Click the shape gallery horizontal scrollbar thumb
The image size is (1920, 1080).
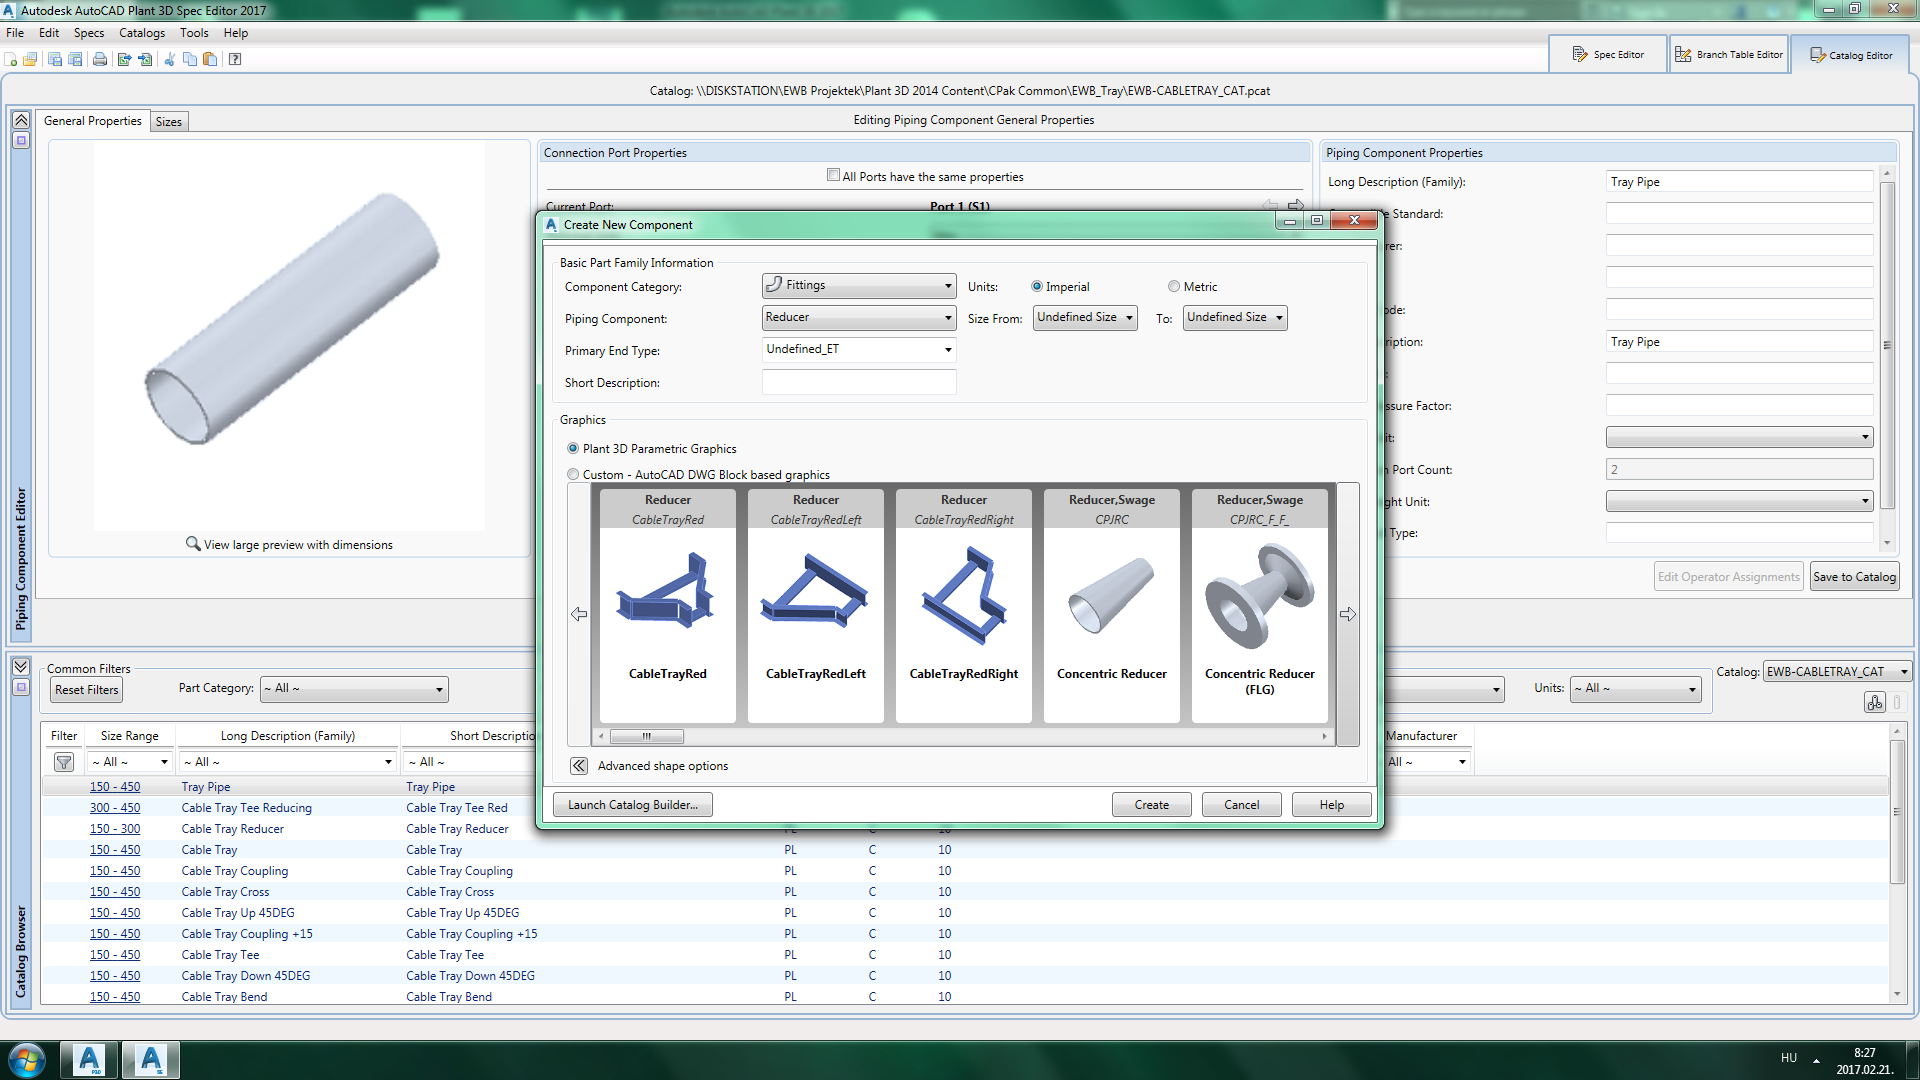[647, 737]
